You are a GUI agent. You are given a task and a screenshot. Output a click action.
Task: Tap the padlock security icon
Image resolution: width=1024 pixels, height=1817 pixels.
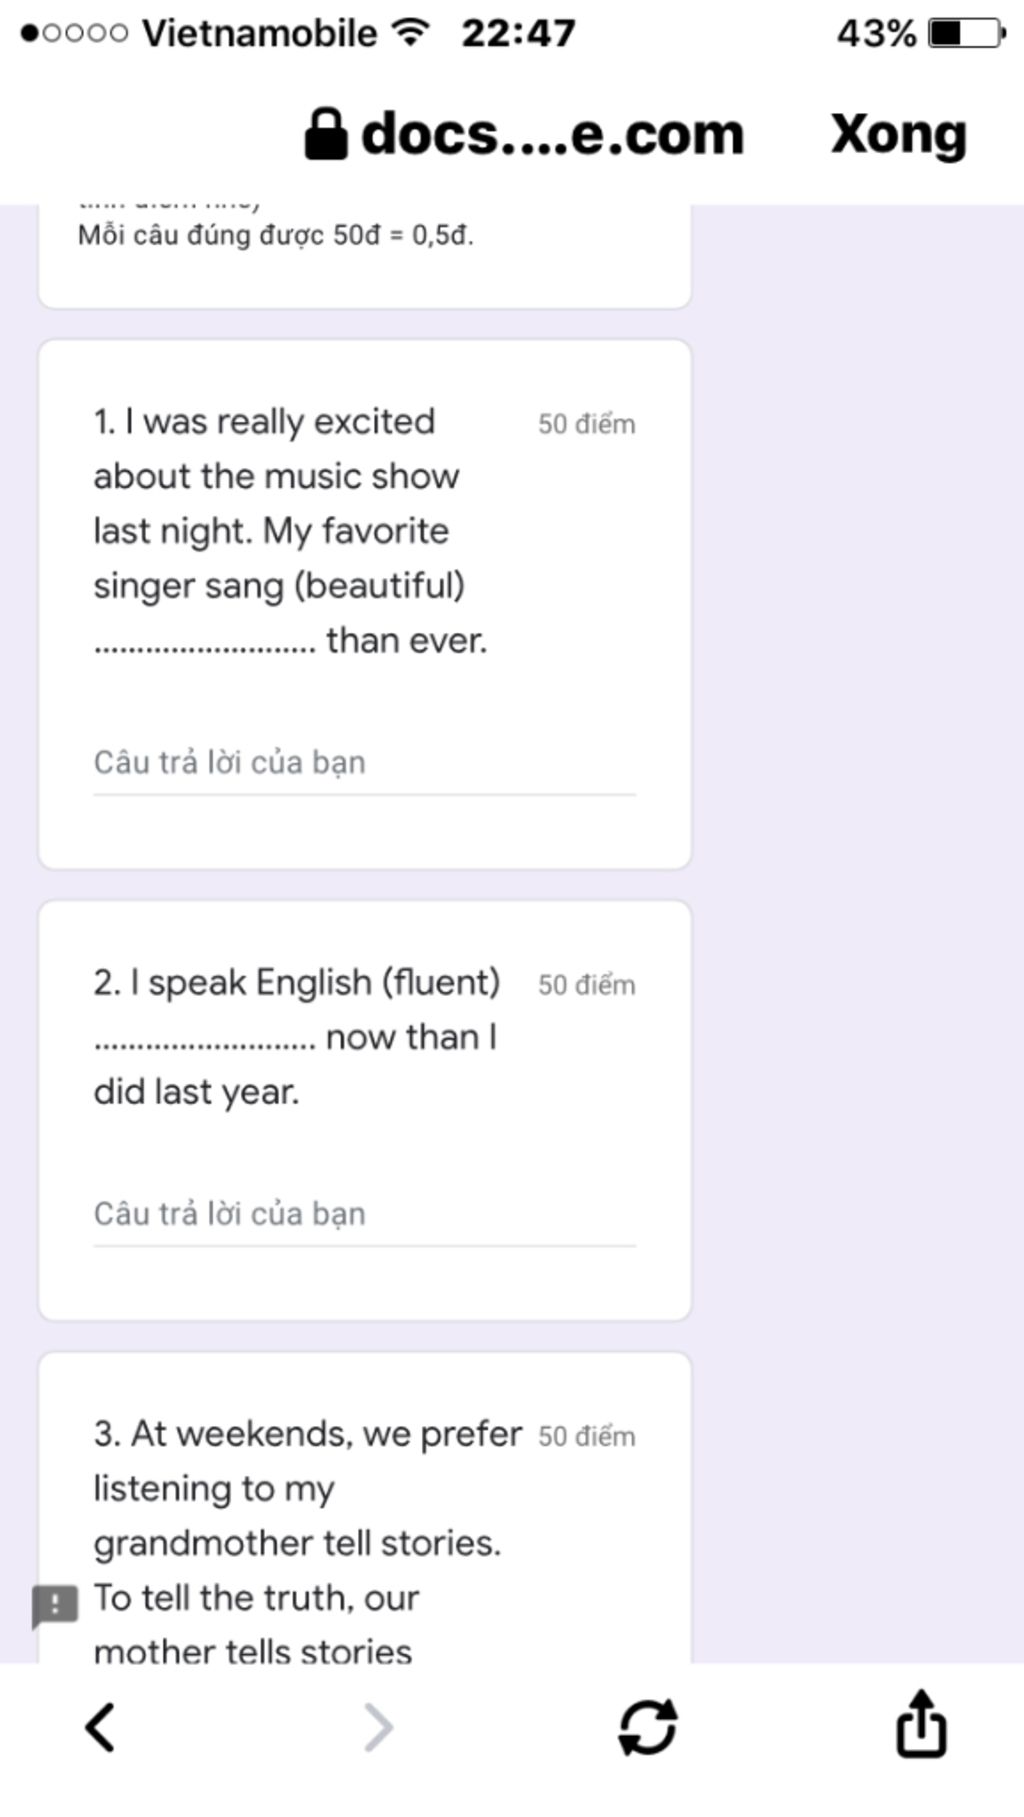click(x=326, y=134)
